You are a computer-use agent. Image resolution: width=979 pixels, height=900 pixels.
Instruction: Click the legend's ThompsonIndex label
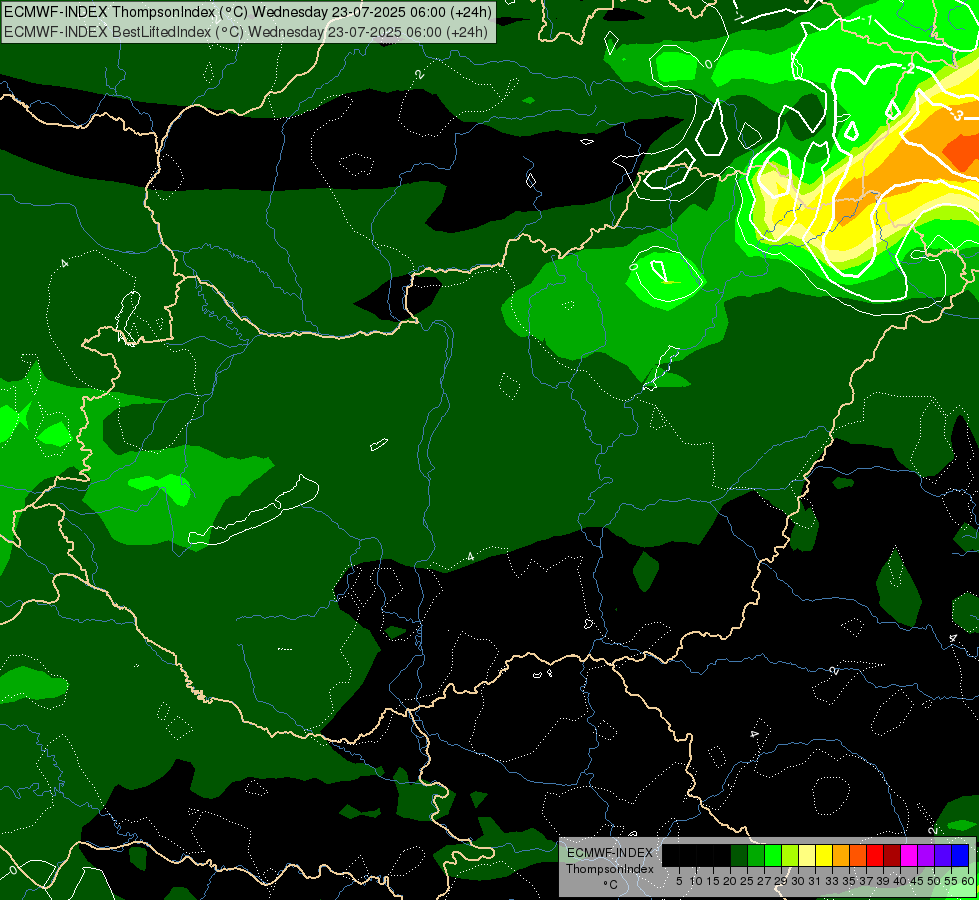[610, 869]
